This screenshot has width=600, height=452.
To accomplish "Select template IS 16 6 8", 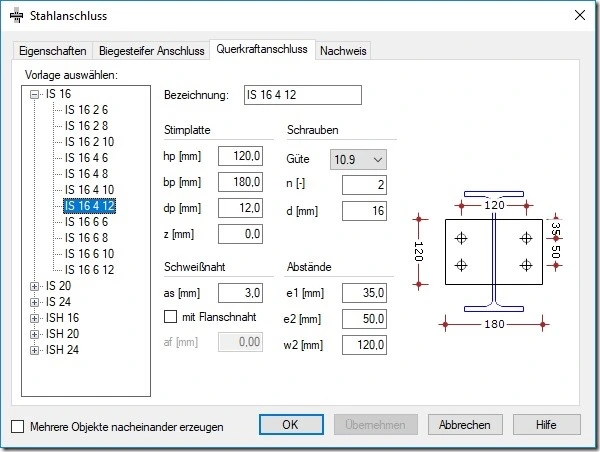I will [x=86, y=238].
